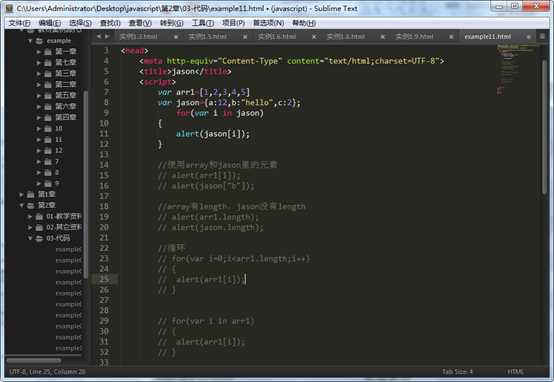Switch to the 实例1.9.html tab

pos(414,36)
